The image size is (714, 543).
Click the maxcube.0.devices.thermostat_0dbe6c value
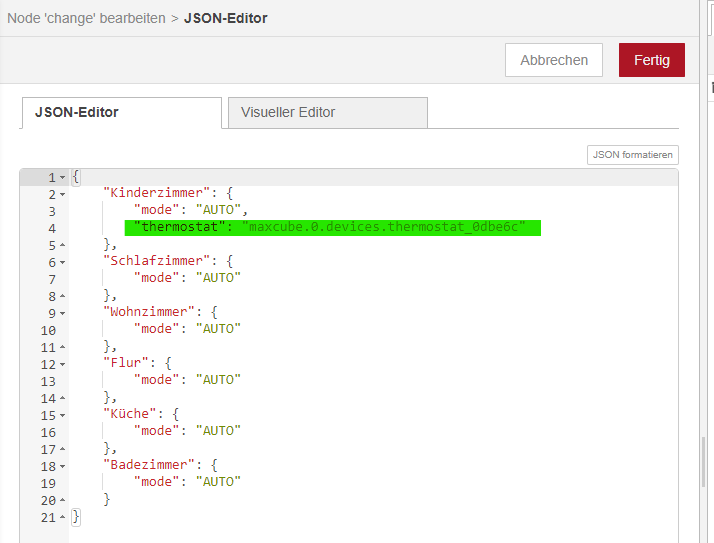383,227
